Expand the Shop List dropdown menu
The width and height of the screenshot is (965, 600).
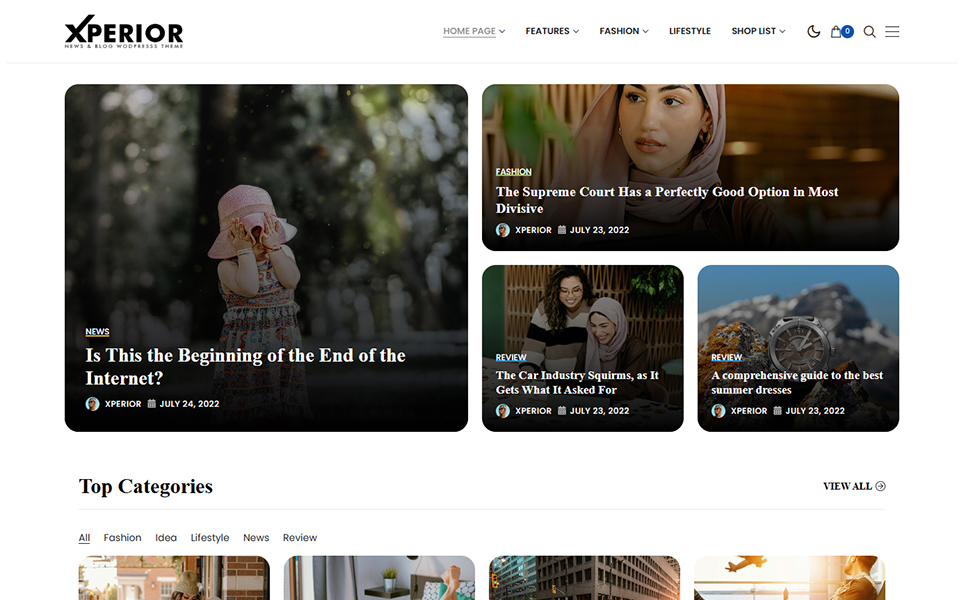(758, 31)
